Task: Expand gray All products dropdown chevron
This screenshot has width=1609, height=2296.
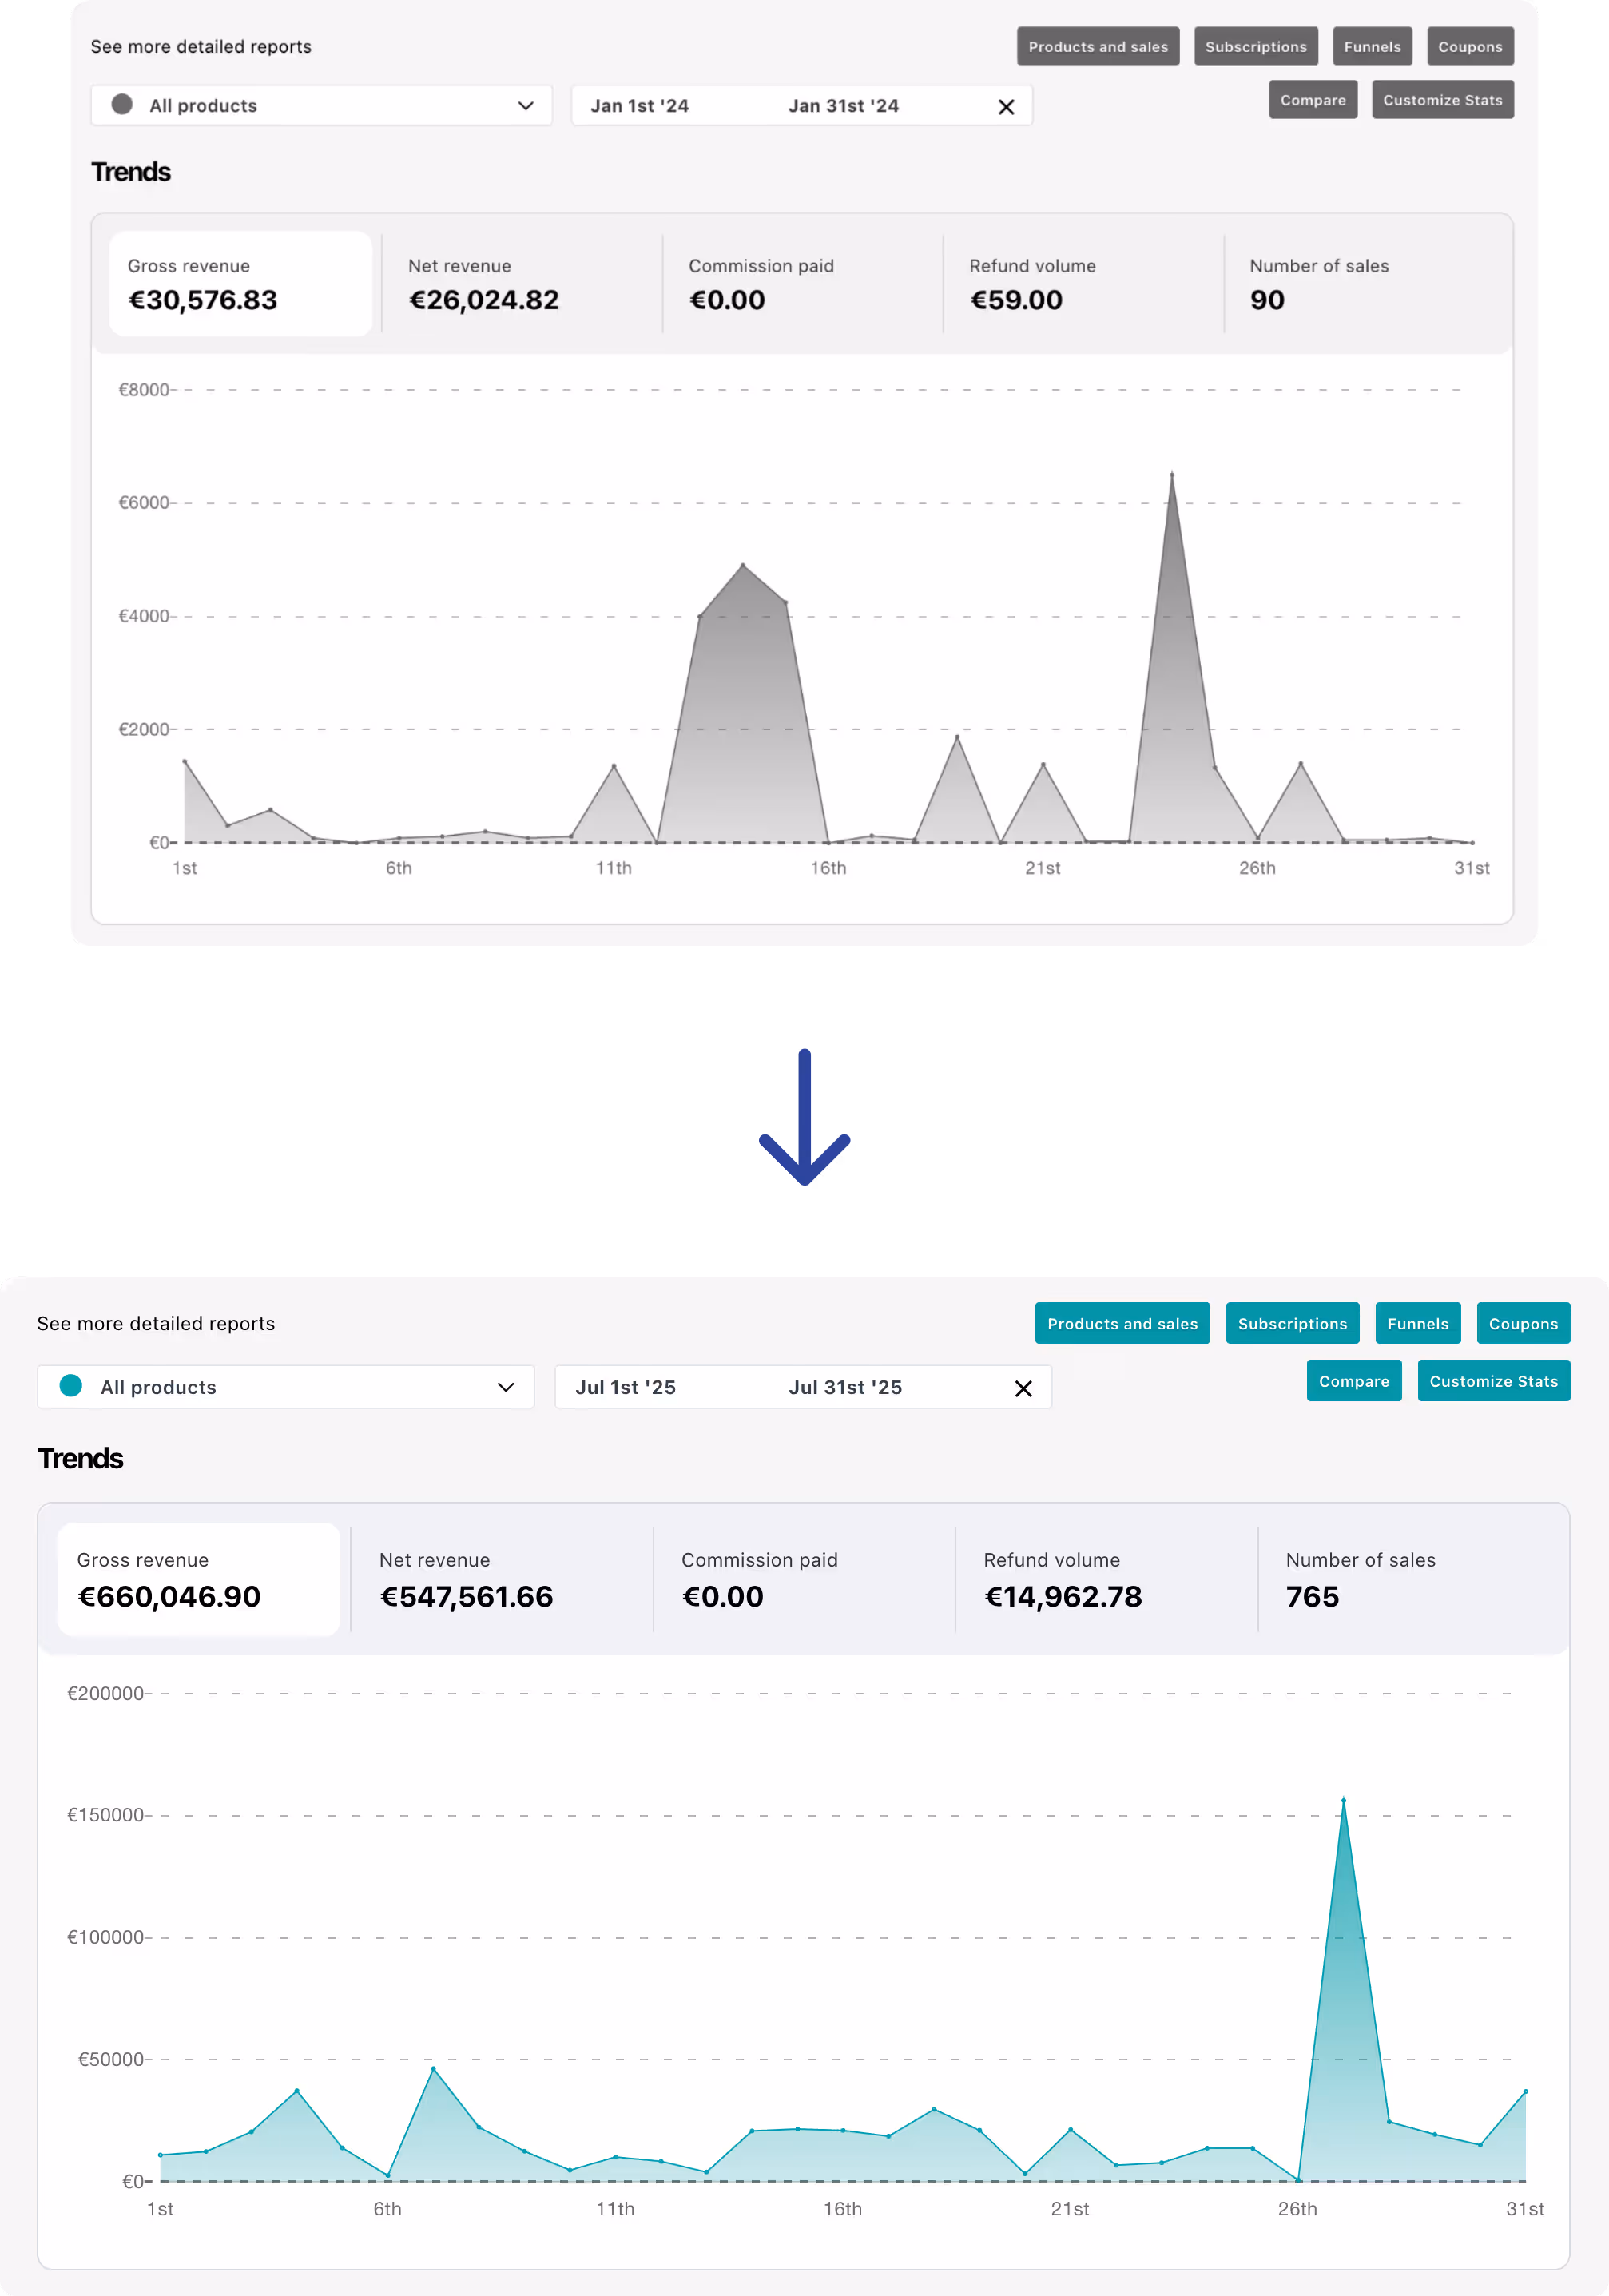Action: tap(525, 106)
